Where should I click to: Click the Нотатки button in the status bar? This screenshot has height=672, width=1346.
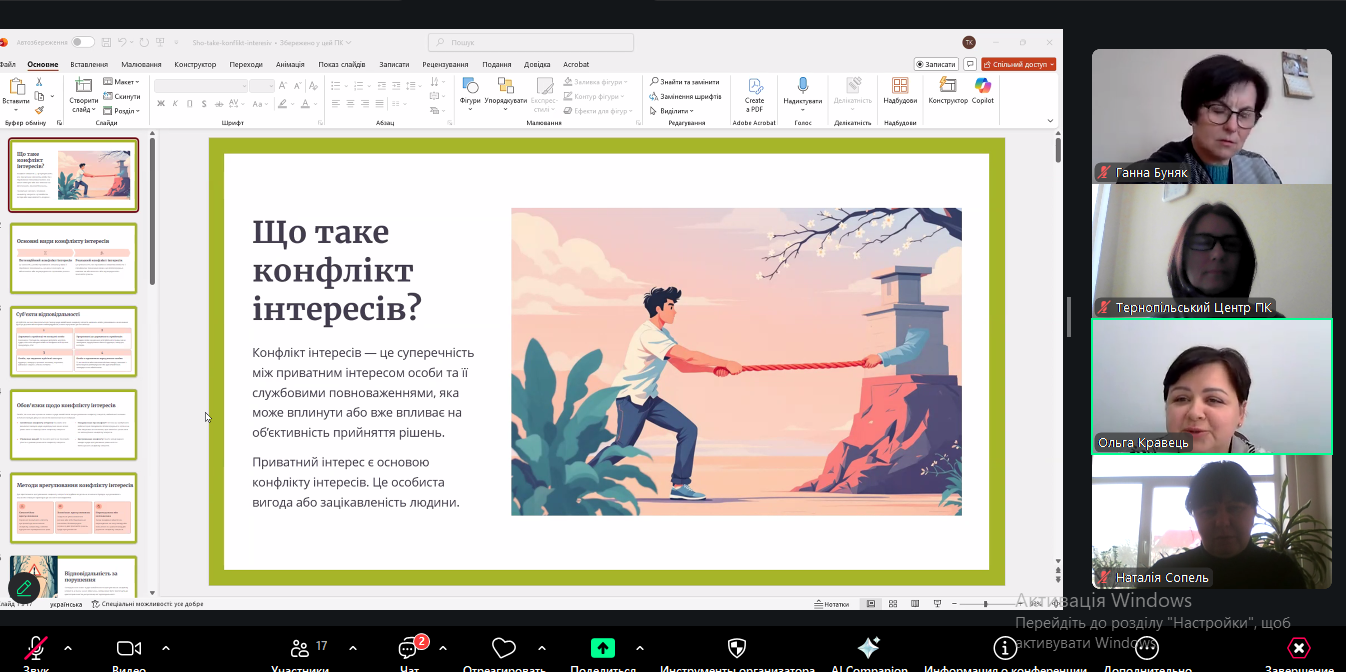click(832, 604)
